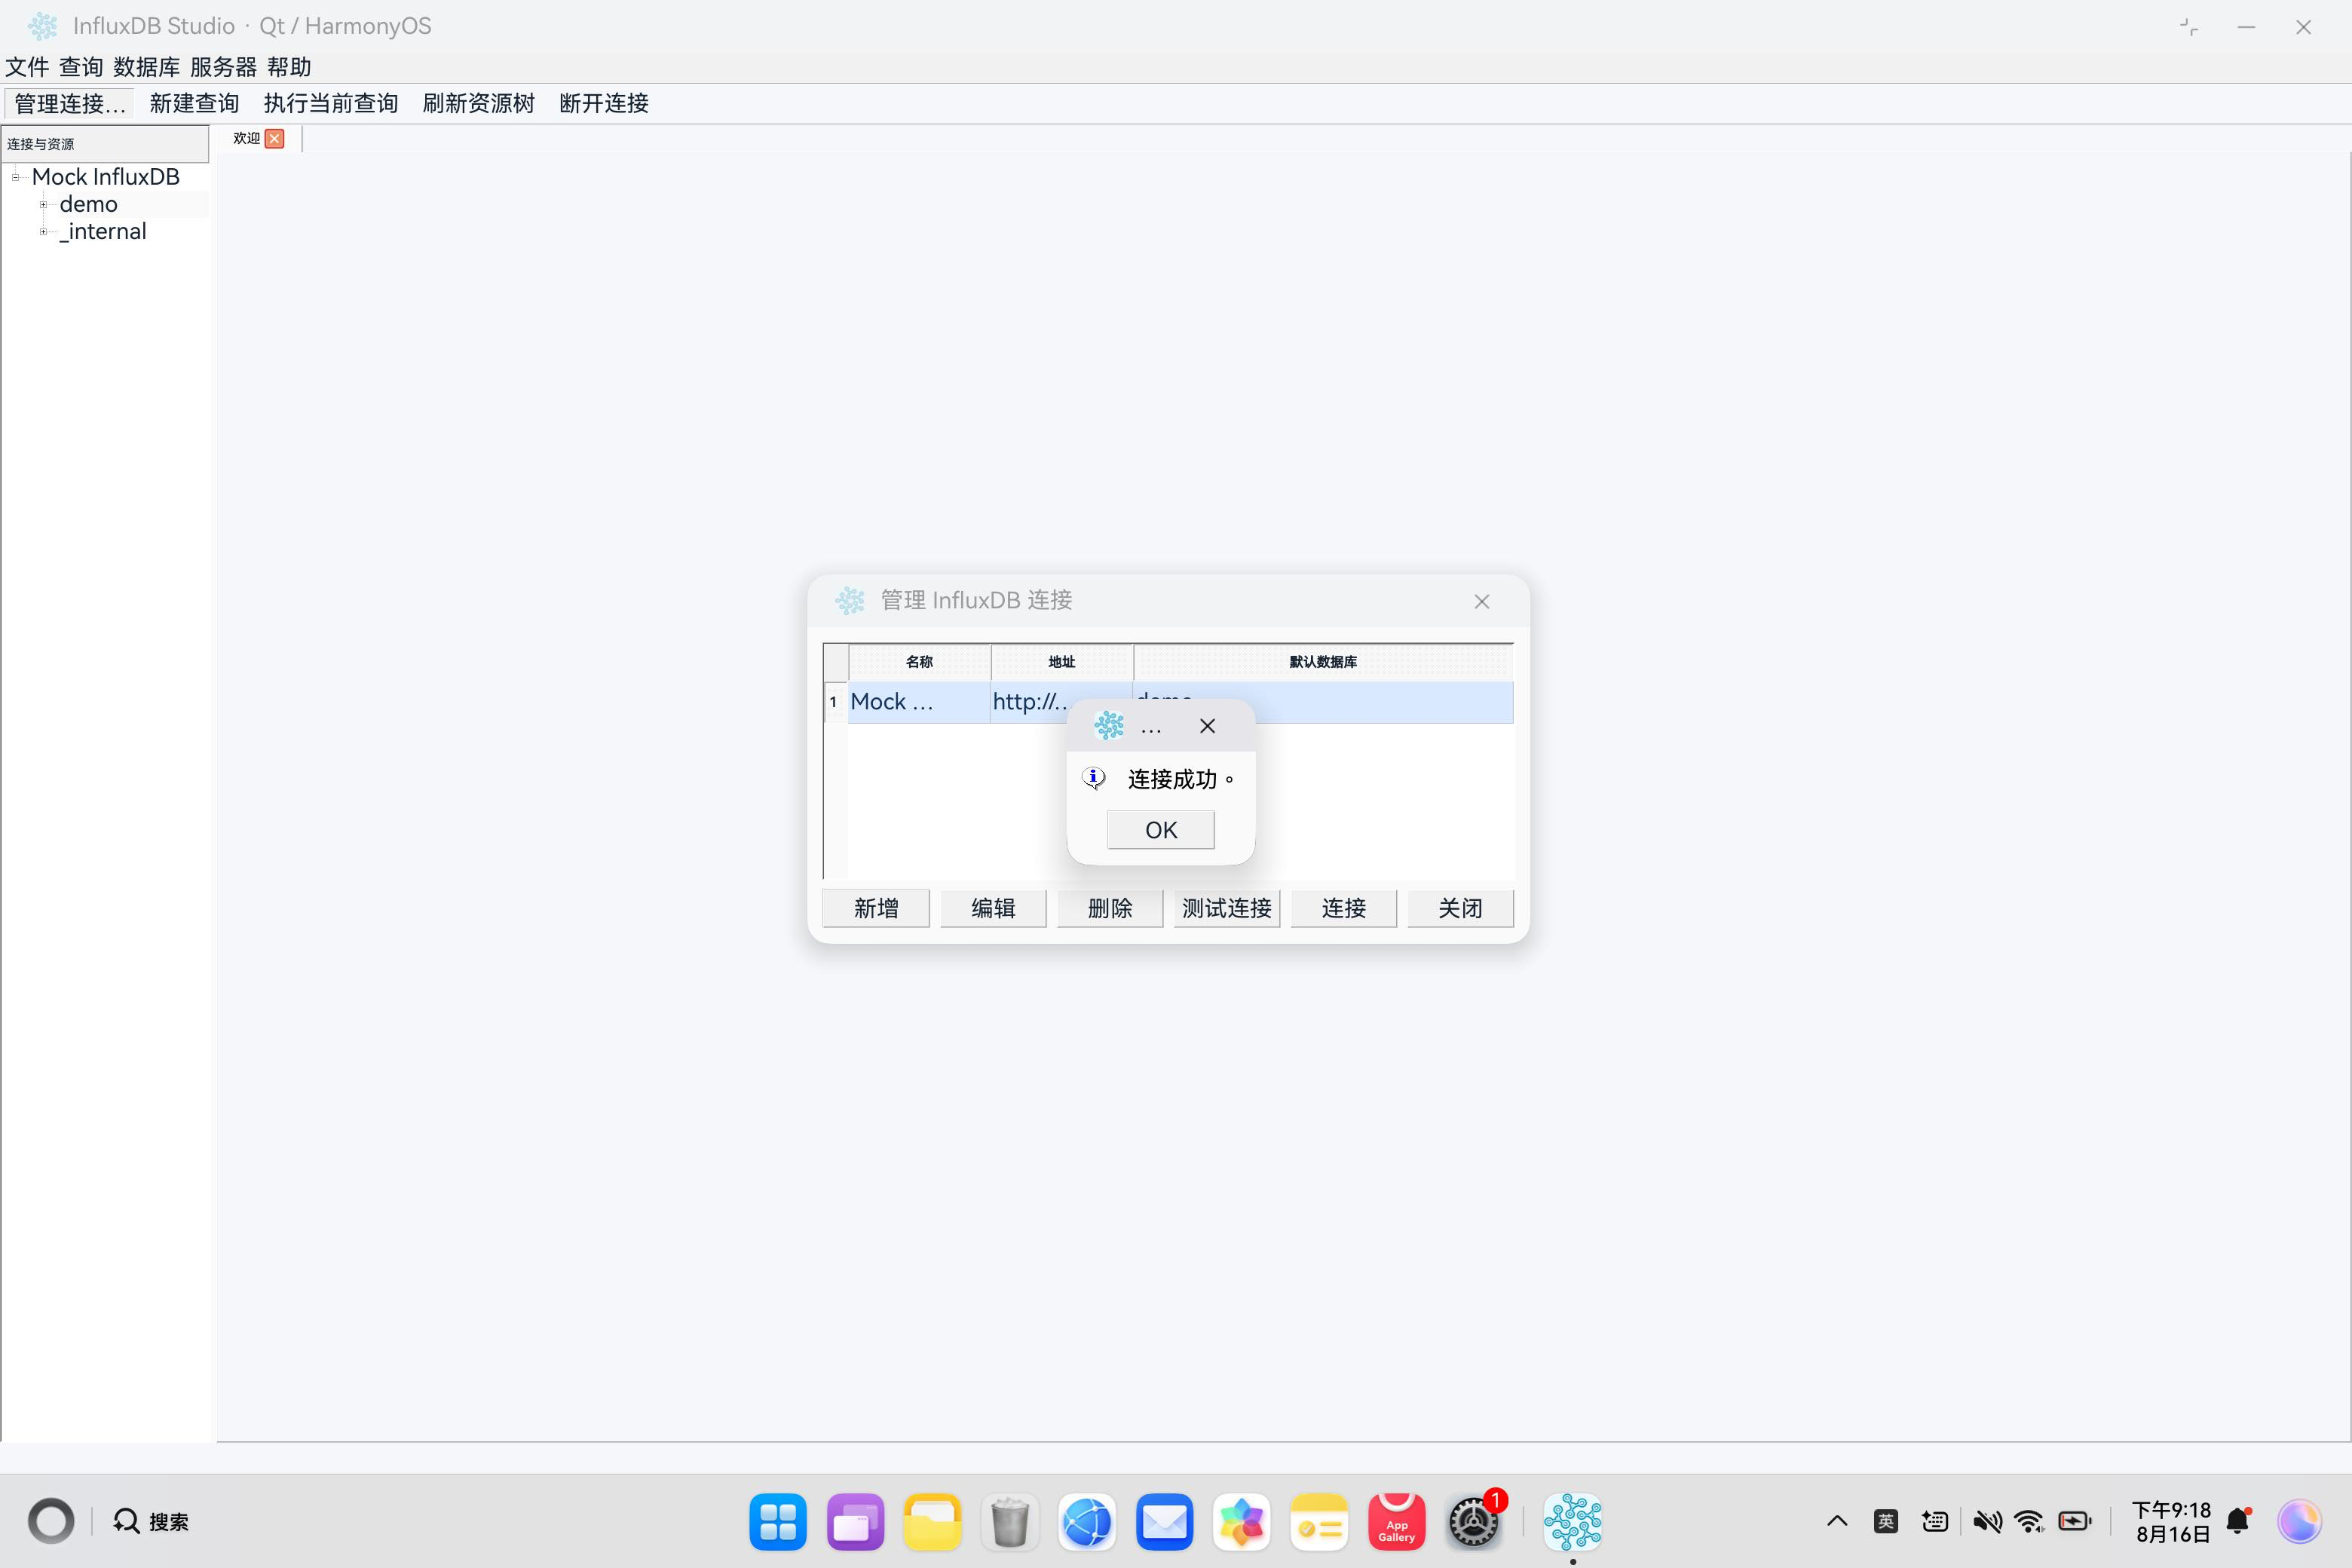Image resolution: width=2352 pixels, height=1568 pixels.
Task: Open the 服务器 menu
Action: [x=223, y=67]
